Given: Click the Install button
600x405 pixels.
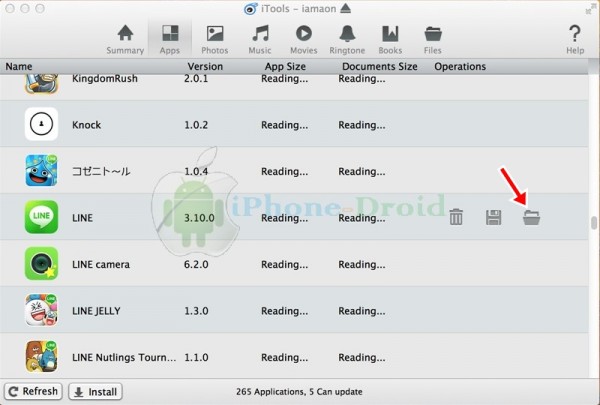Looking at the screenshot, I should tap(95, 392).
